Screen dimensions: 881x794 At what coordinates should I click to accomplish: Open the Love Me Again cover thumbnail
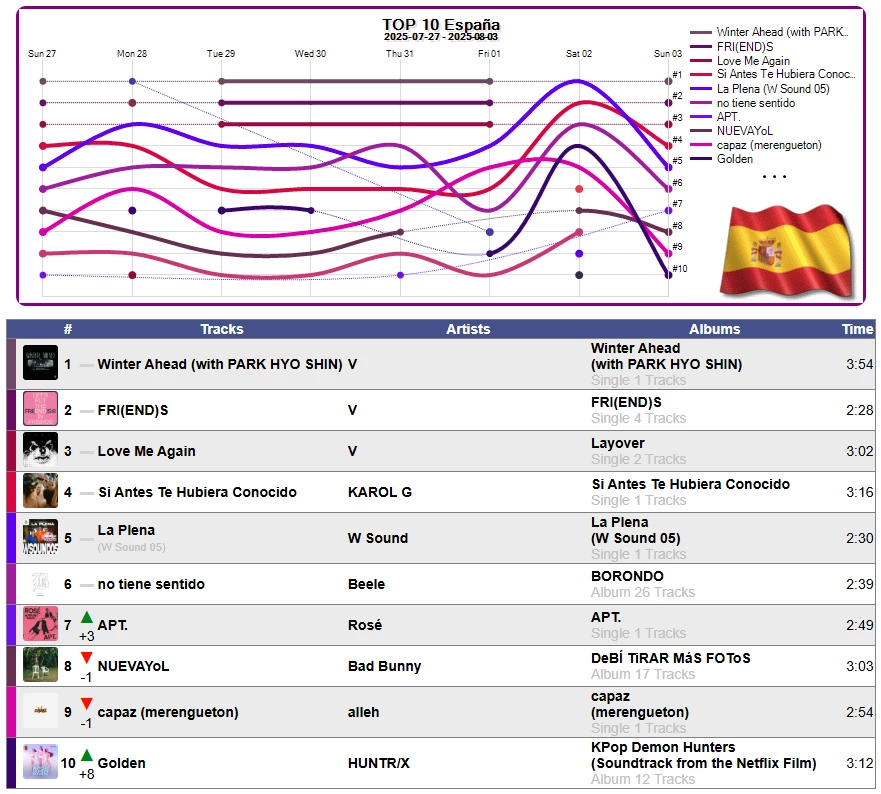click(x=40, y=450)
